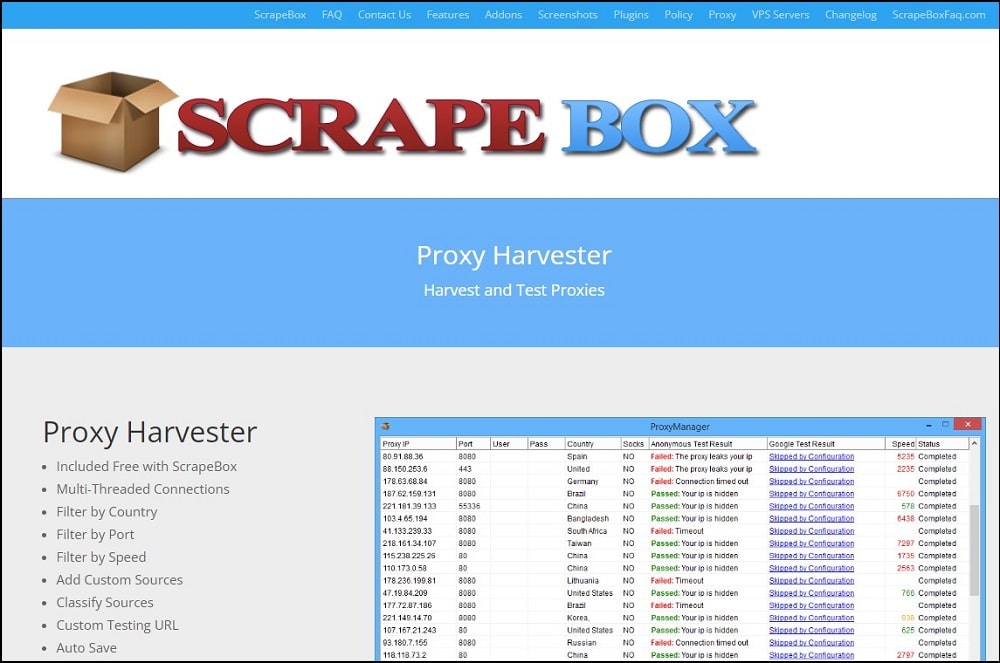Click 'Multi-Threaded Connections' list item
The height and width of the screenshot is (663, 1000).
pos(143,489)
